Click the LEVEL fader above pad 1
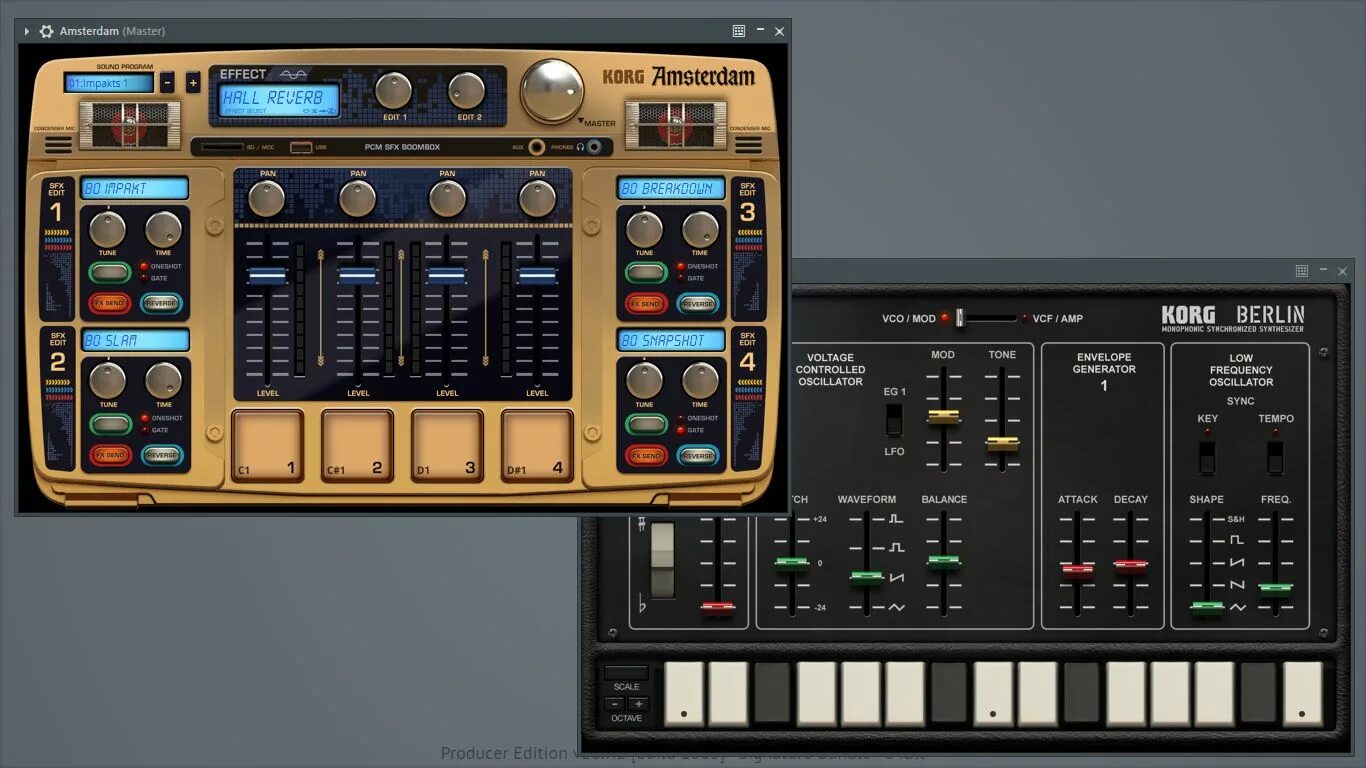The height and width of the screenshot is (768, 1366). [x=267, y=275]
